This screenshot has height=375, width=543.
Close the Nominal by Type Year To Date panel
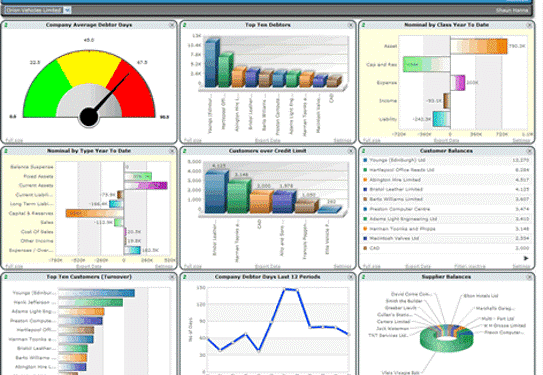pos(171,151)
